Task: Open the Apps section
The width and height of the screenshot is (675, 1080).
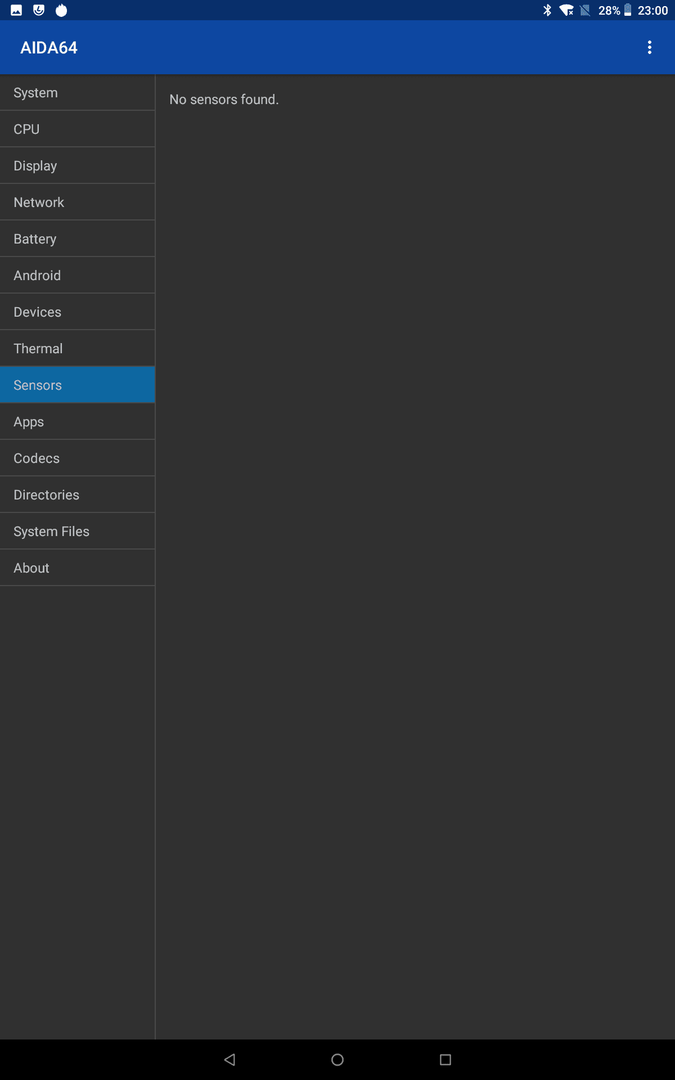Action: pyautogui.click(x=77, y=421)
